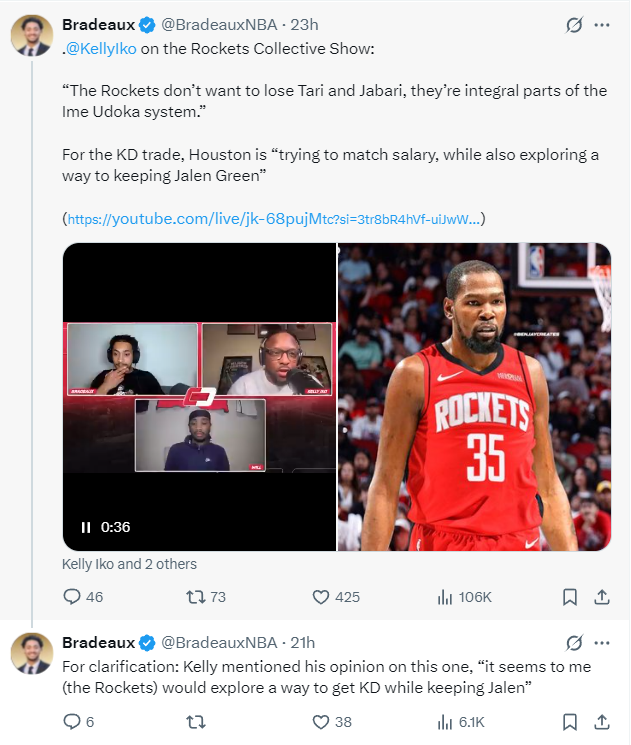This screenshot has height=745, width=631.
Task: Pause the video at 0:36
Action: pyautogui.click(x=86, y=527)
